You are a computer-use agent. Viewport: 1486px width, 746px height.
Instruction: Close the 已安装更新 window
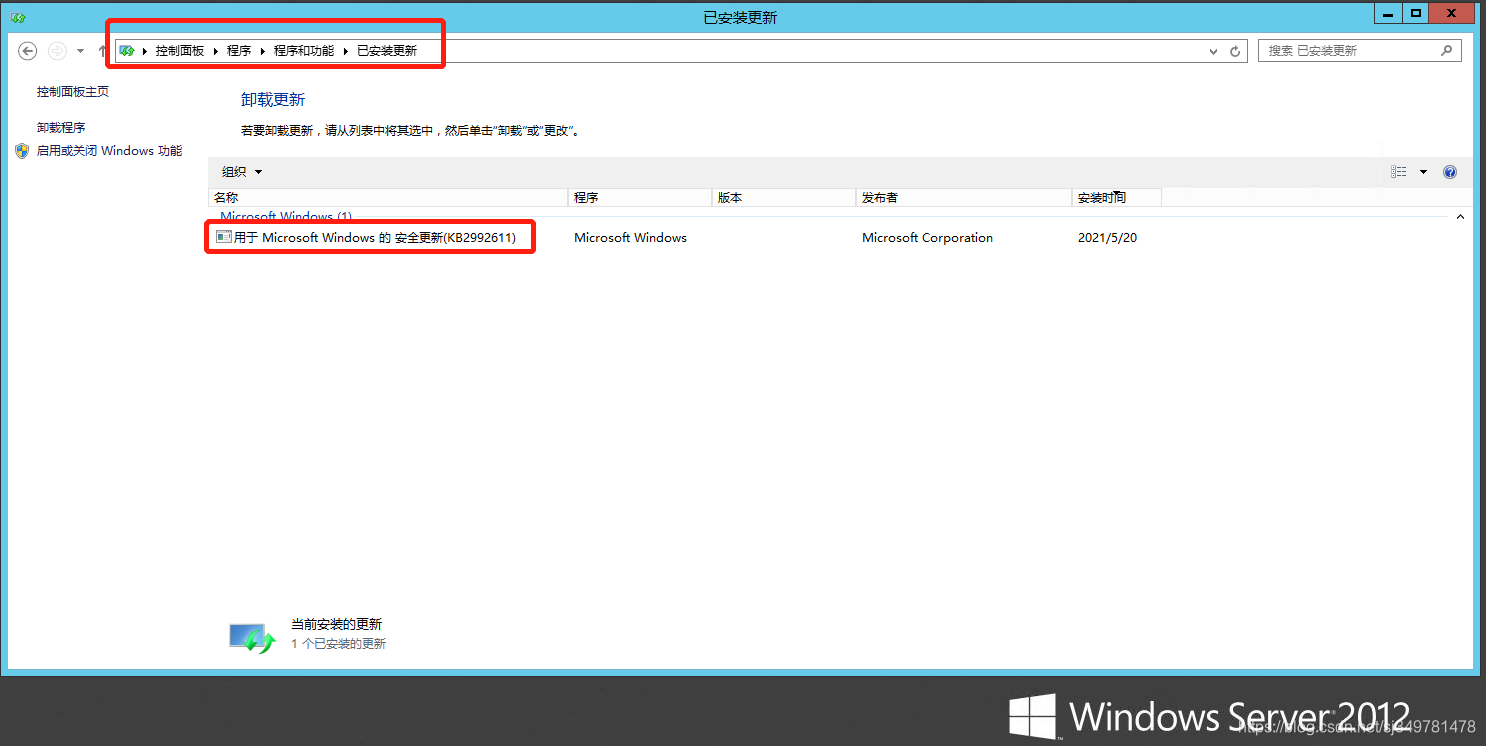[1454, 13]
